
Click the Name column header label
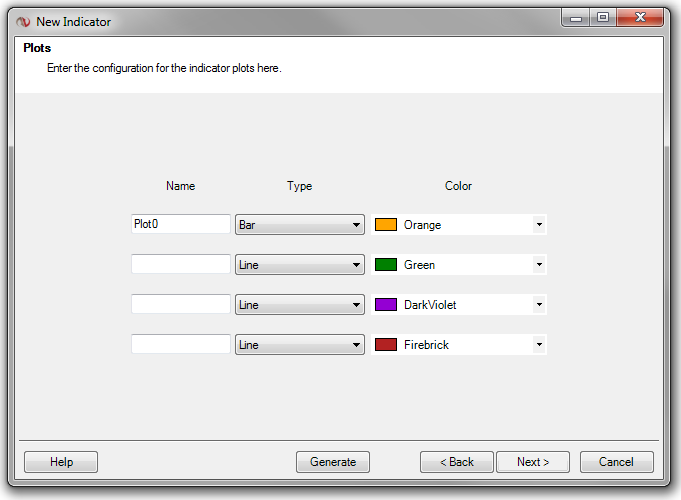(181, 186)
